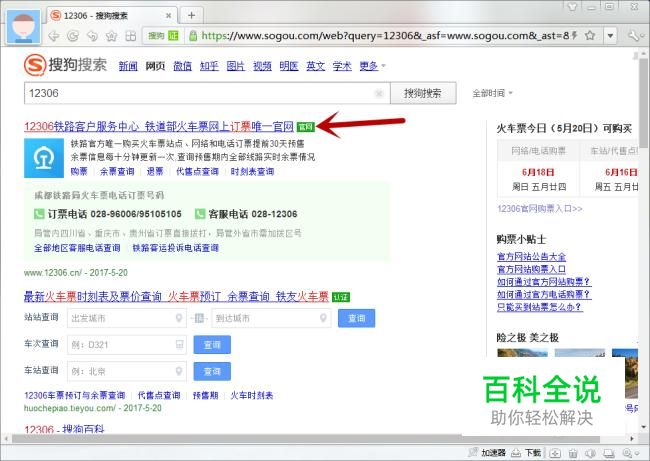Open the 时刻表查询 sublink
Image resolution: width=650 pixels, height=461 pixels.
[x=252, y=171]
